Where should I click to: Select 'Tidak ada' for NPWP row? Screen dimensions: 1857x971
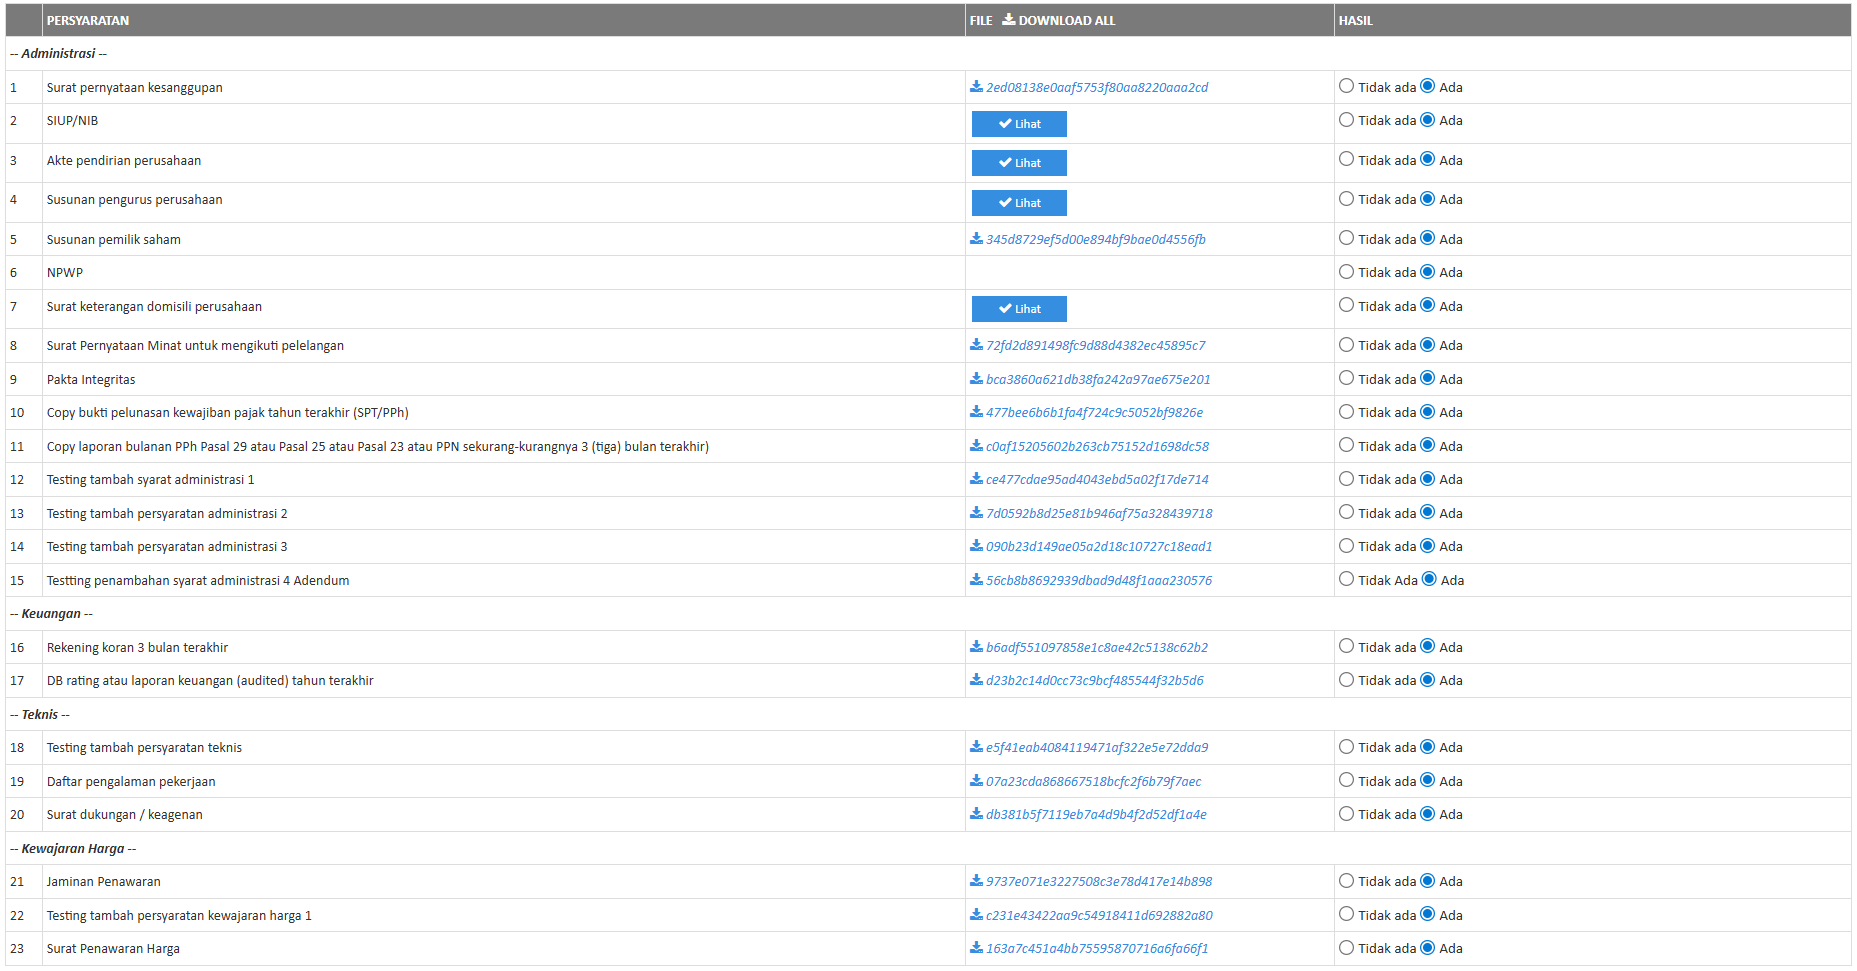[1347, 272]
